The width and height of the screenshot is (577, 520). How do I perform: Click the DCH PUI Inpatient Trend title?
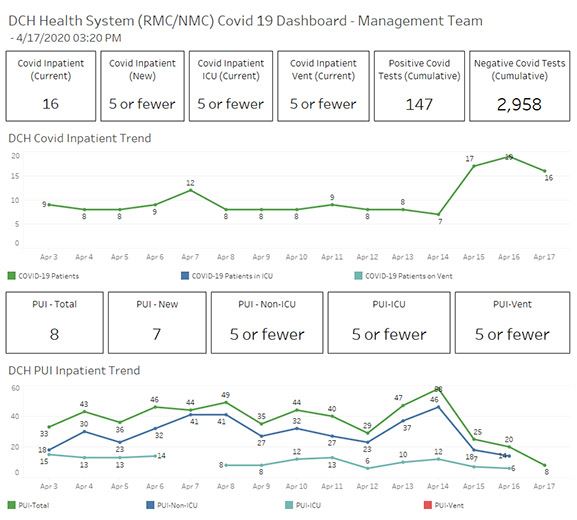(74, 371)
